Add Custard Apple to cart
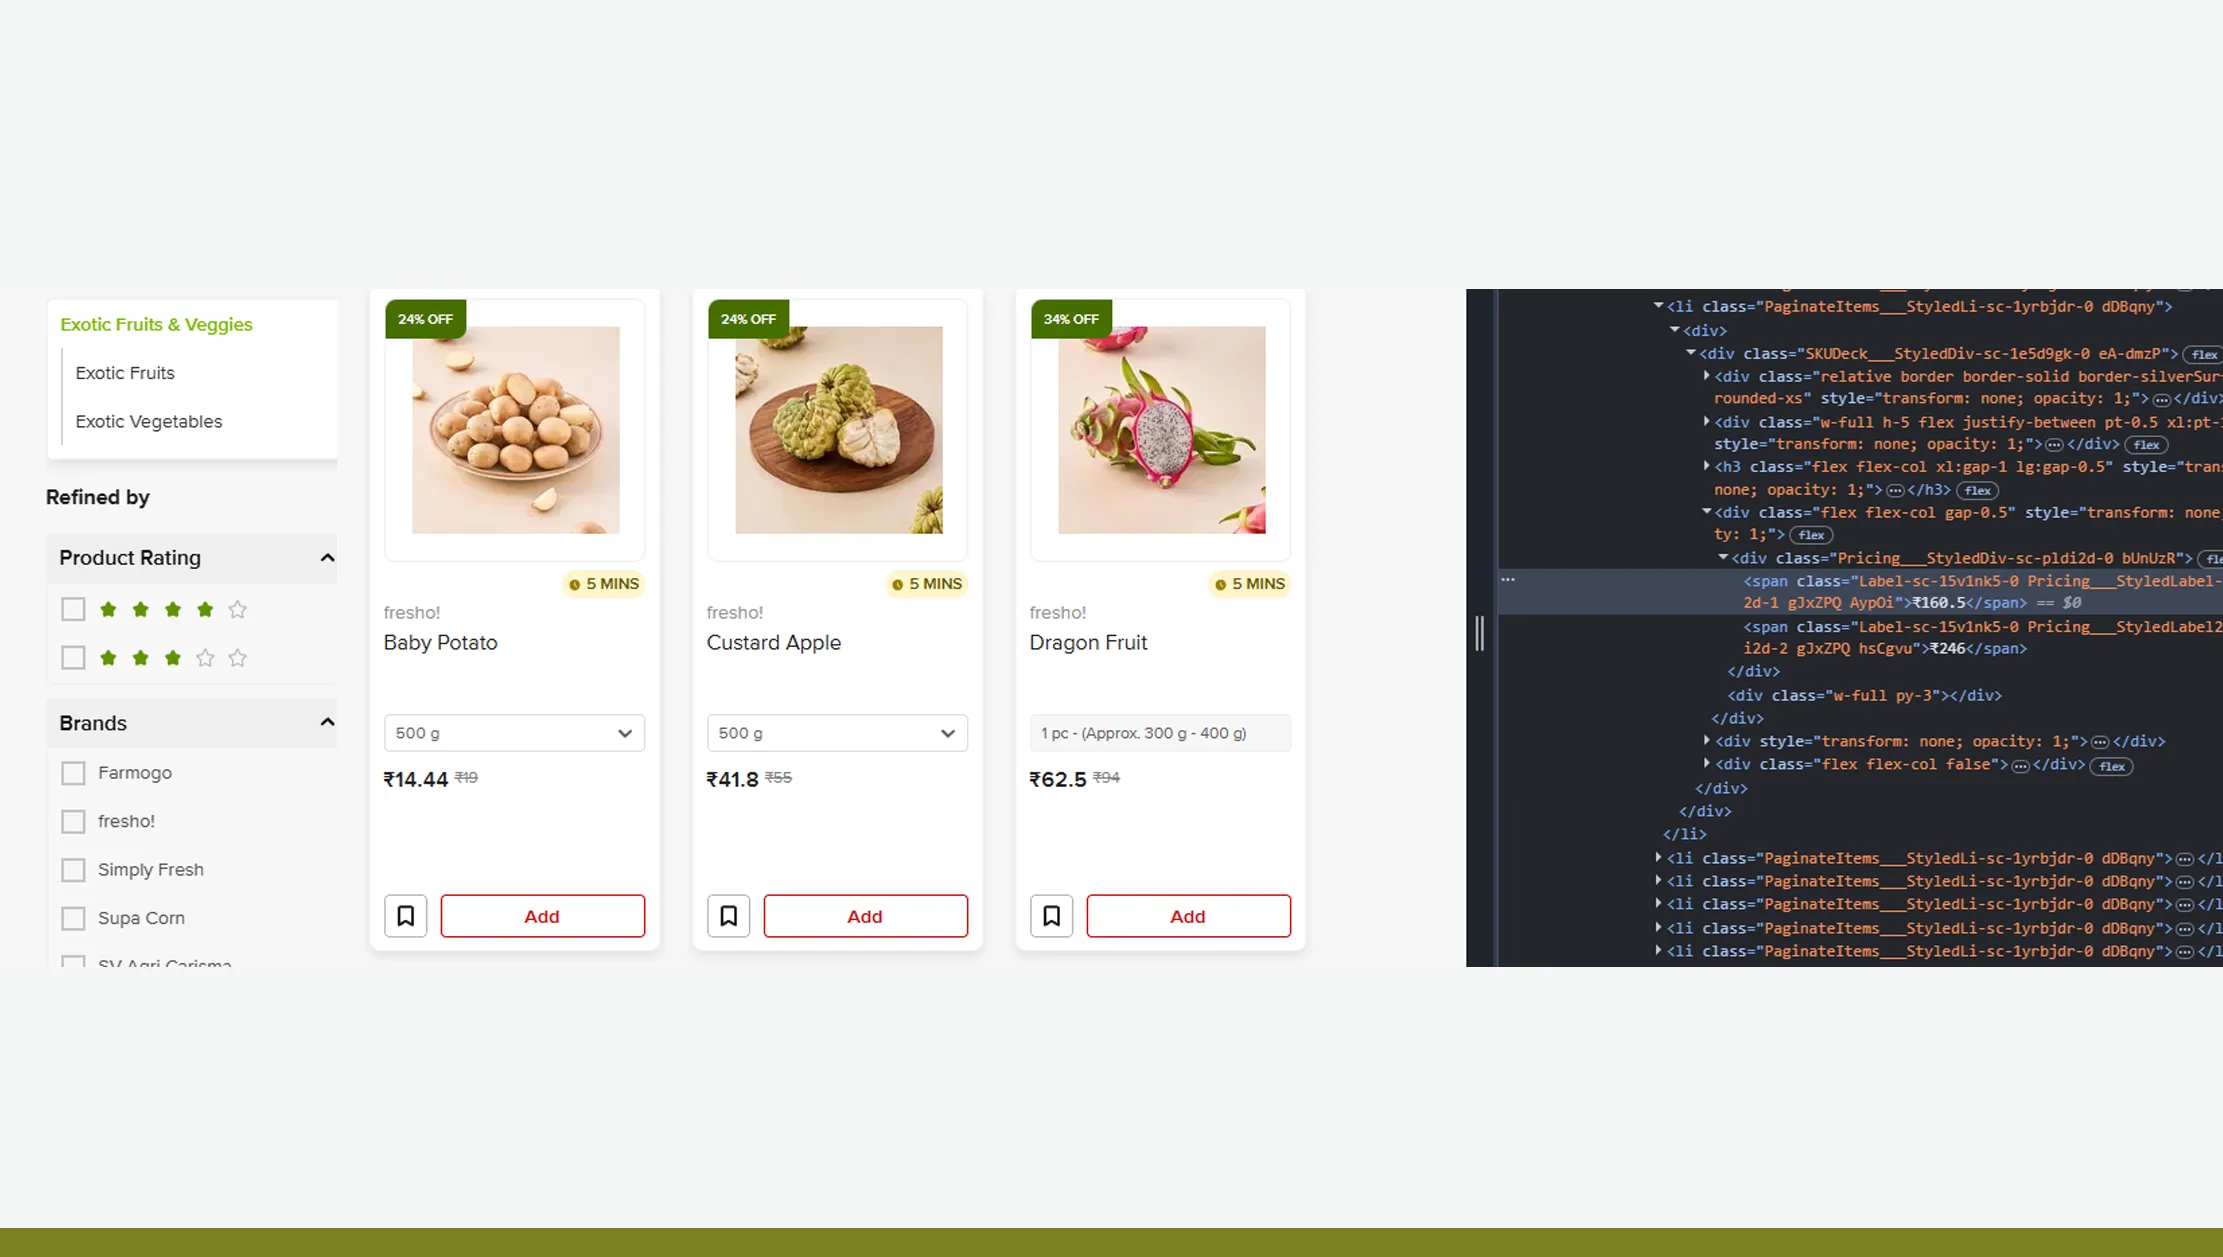 864,915
